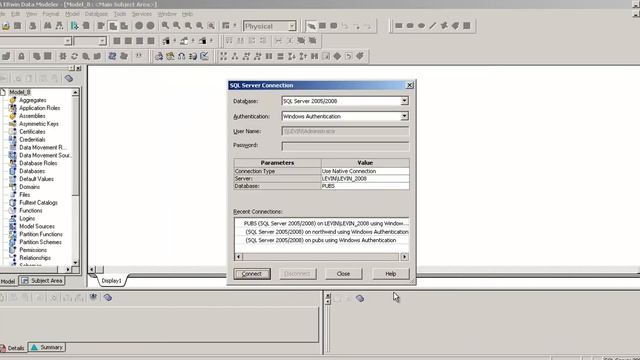The image size is (640, 360).
Task: Click the lock icon in third toolbar
Action: [x=21, y=56]
